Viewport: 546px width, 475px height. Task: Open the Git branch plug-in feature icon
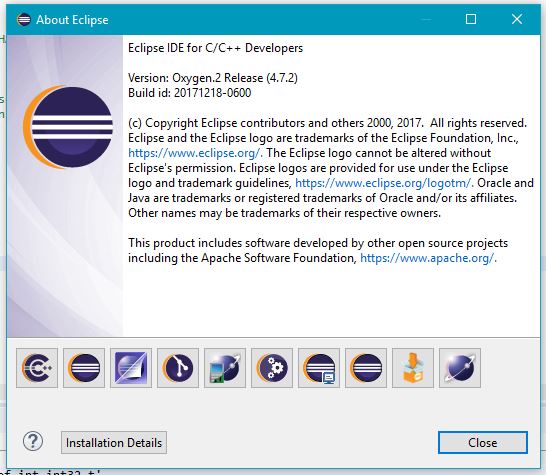178,368
